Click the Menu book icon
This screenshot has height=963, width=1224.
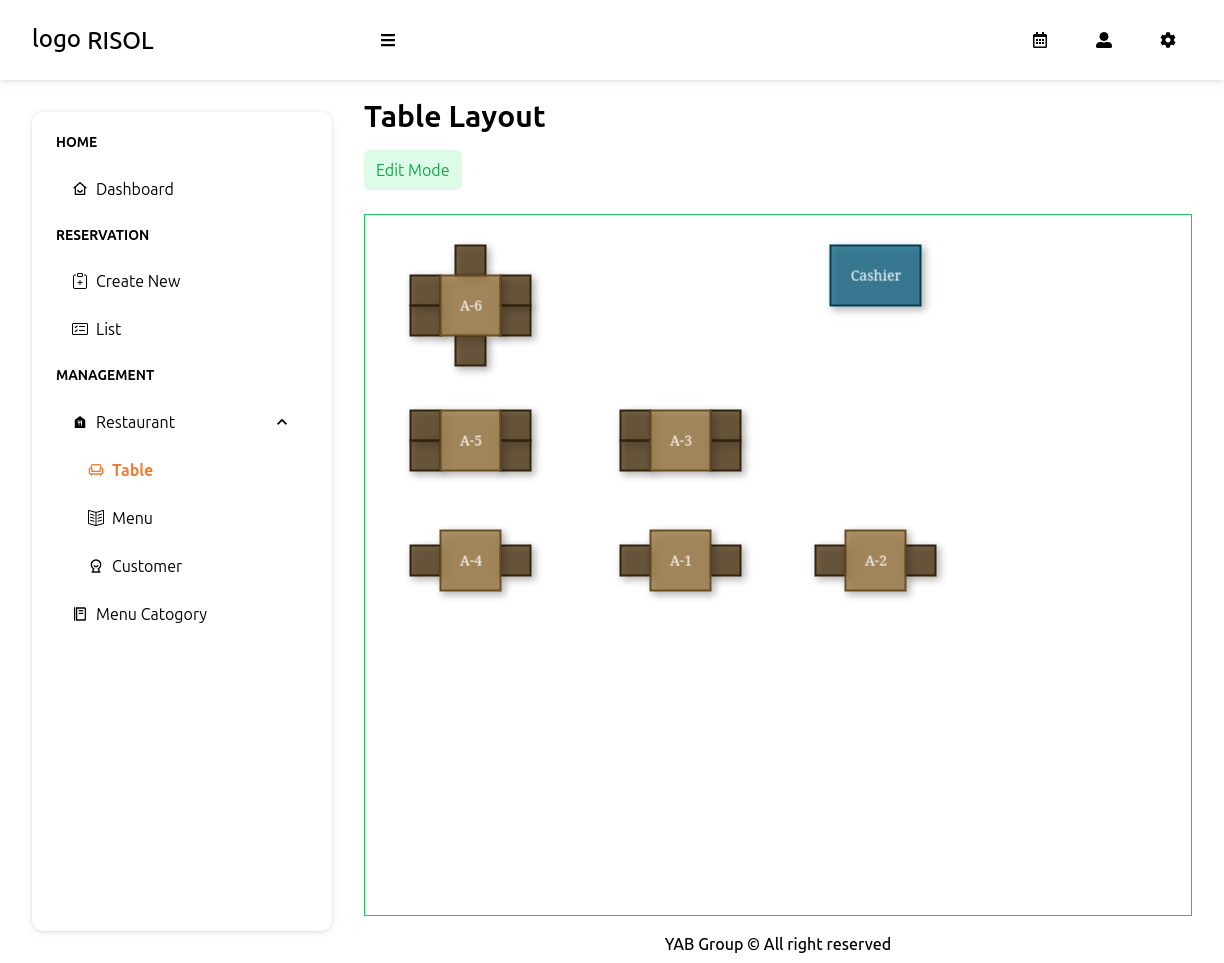(x=95, y=517)
